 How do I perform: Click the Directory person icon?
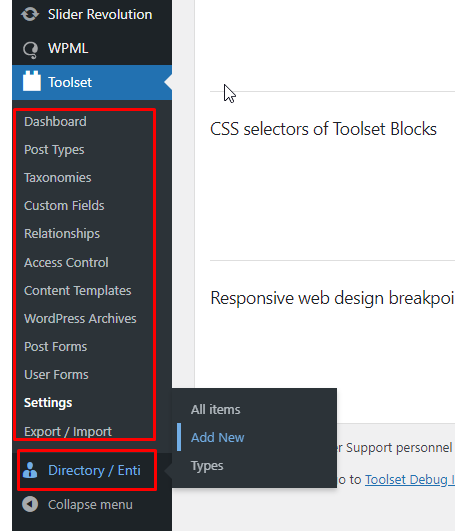pyautogui.click(x=30, y=470)
